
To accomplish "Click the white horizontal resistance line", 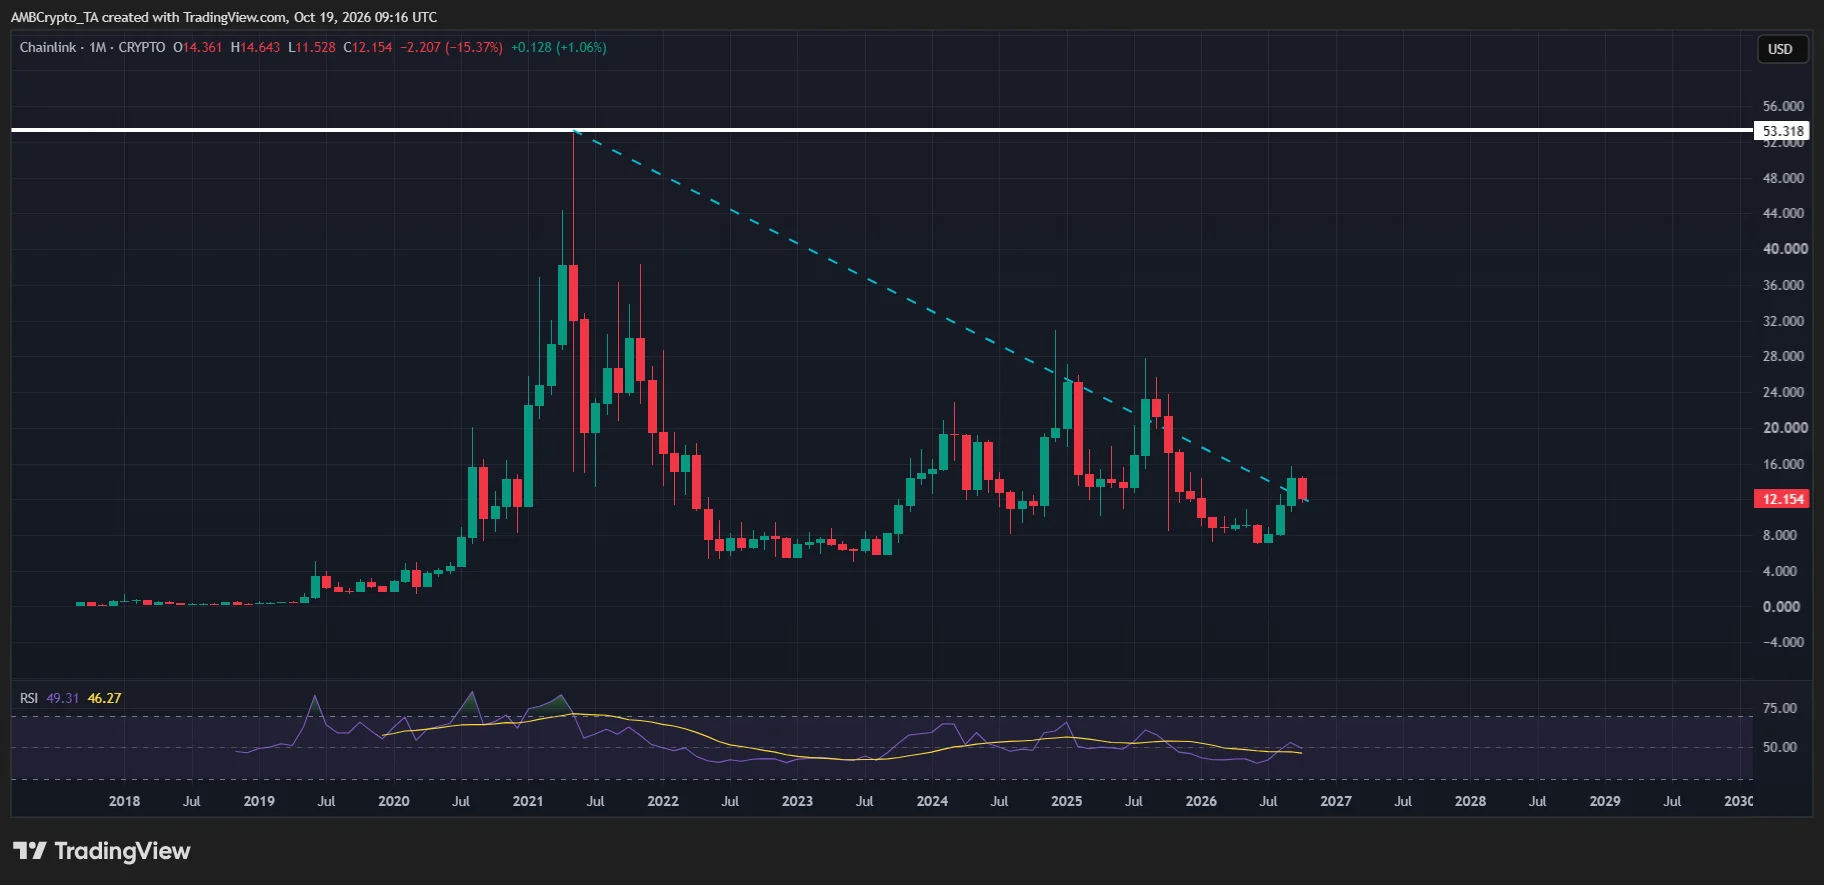I will point(882,130).
